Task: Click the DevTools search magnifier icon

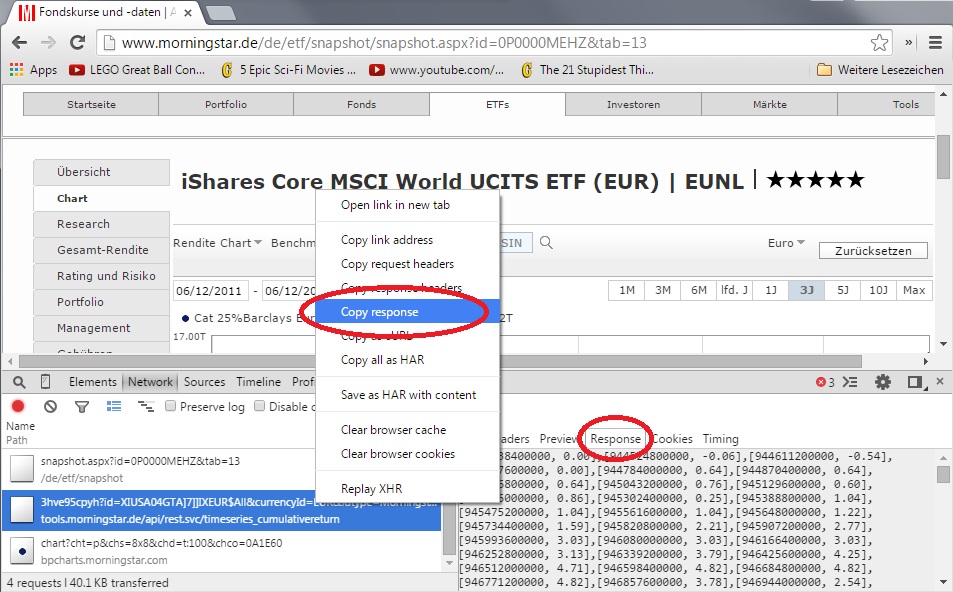Action: pos(19,382)
